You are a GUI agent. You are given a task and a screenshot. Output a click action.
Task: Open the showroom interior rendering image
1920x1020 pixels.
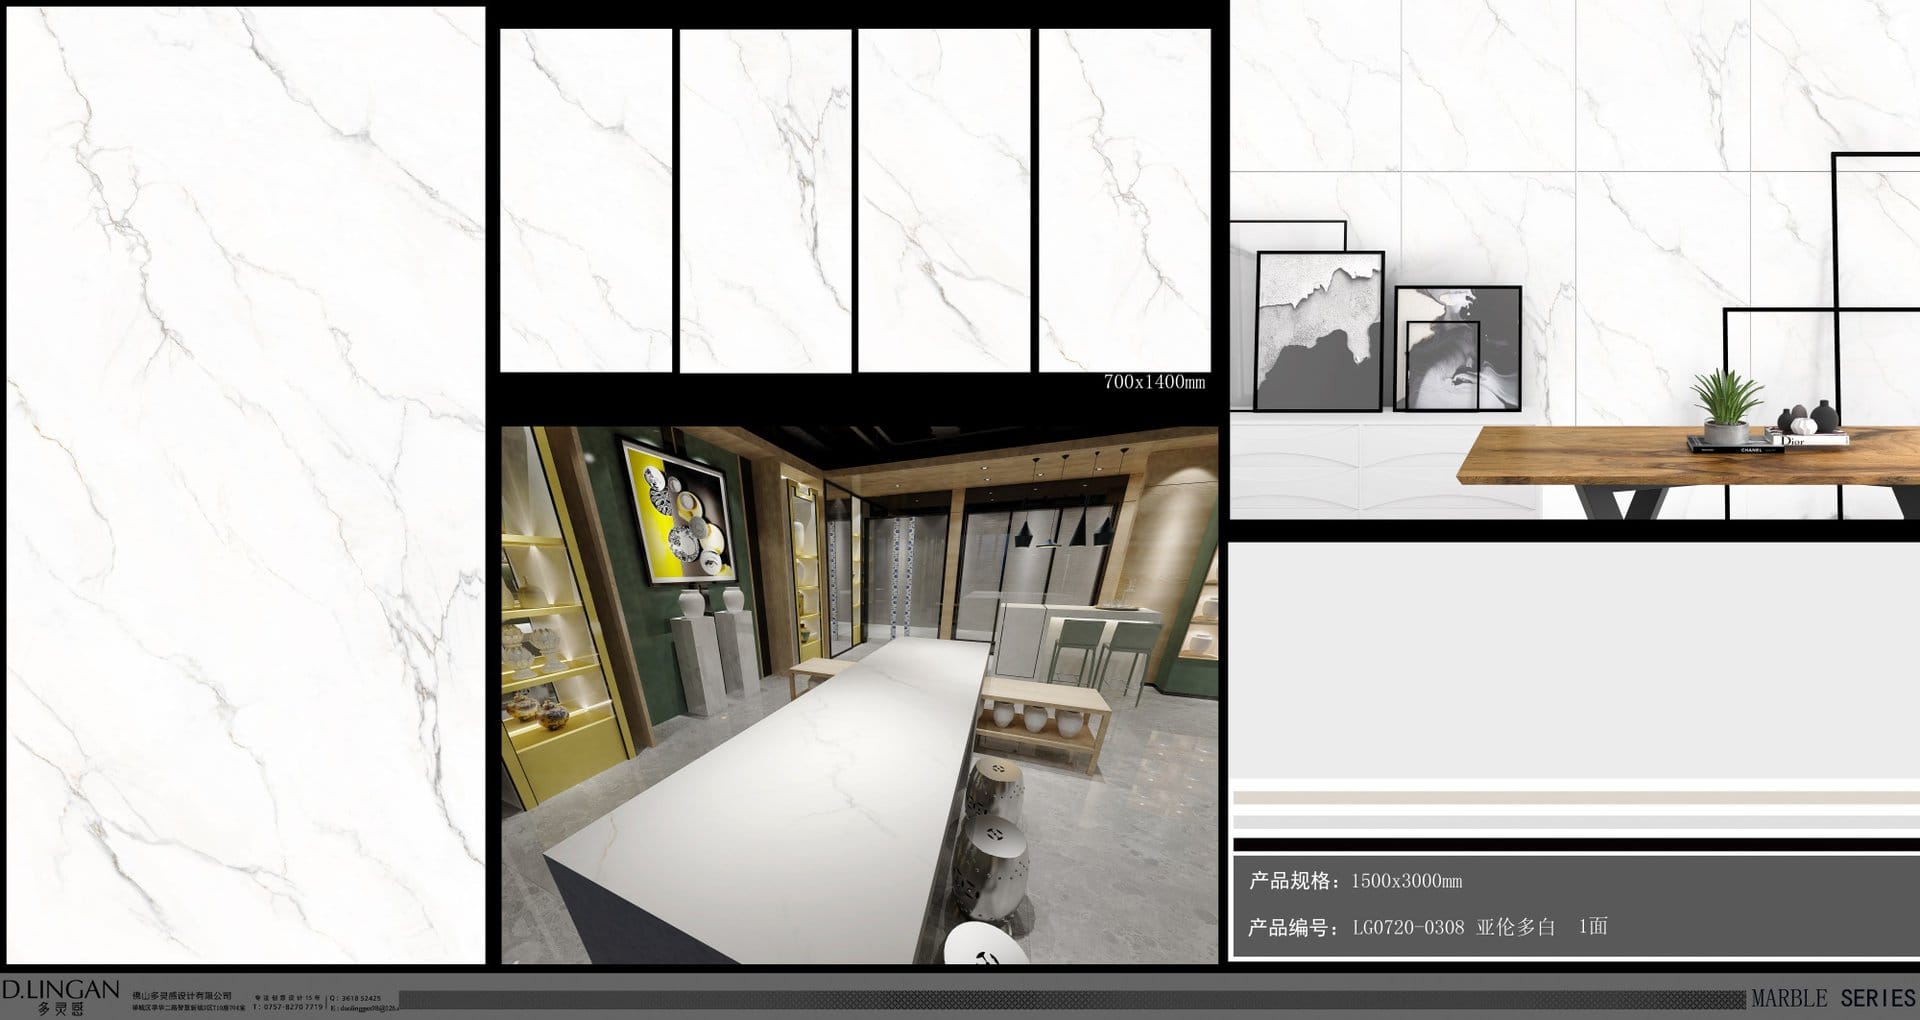[860, 695]
